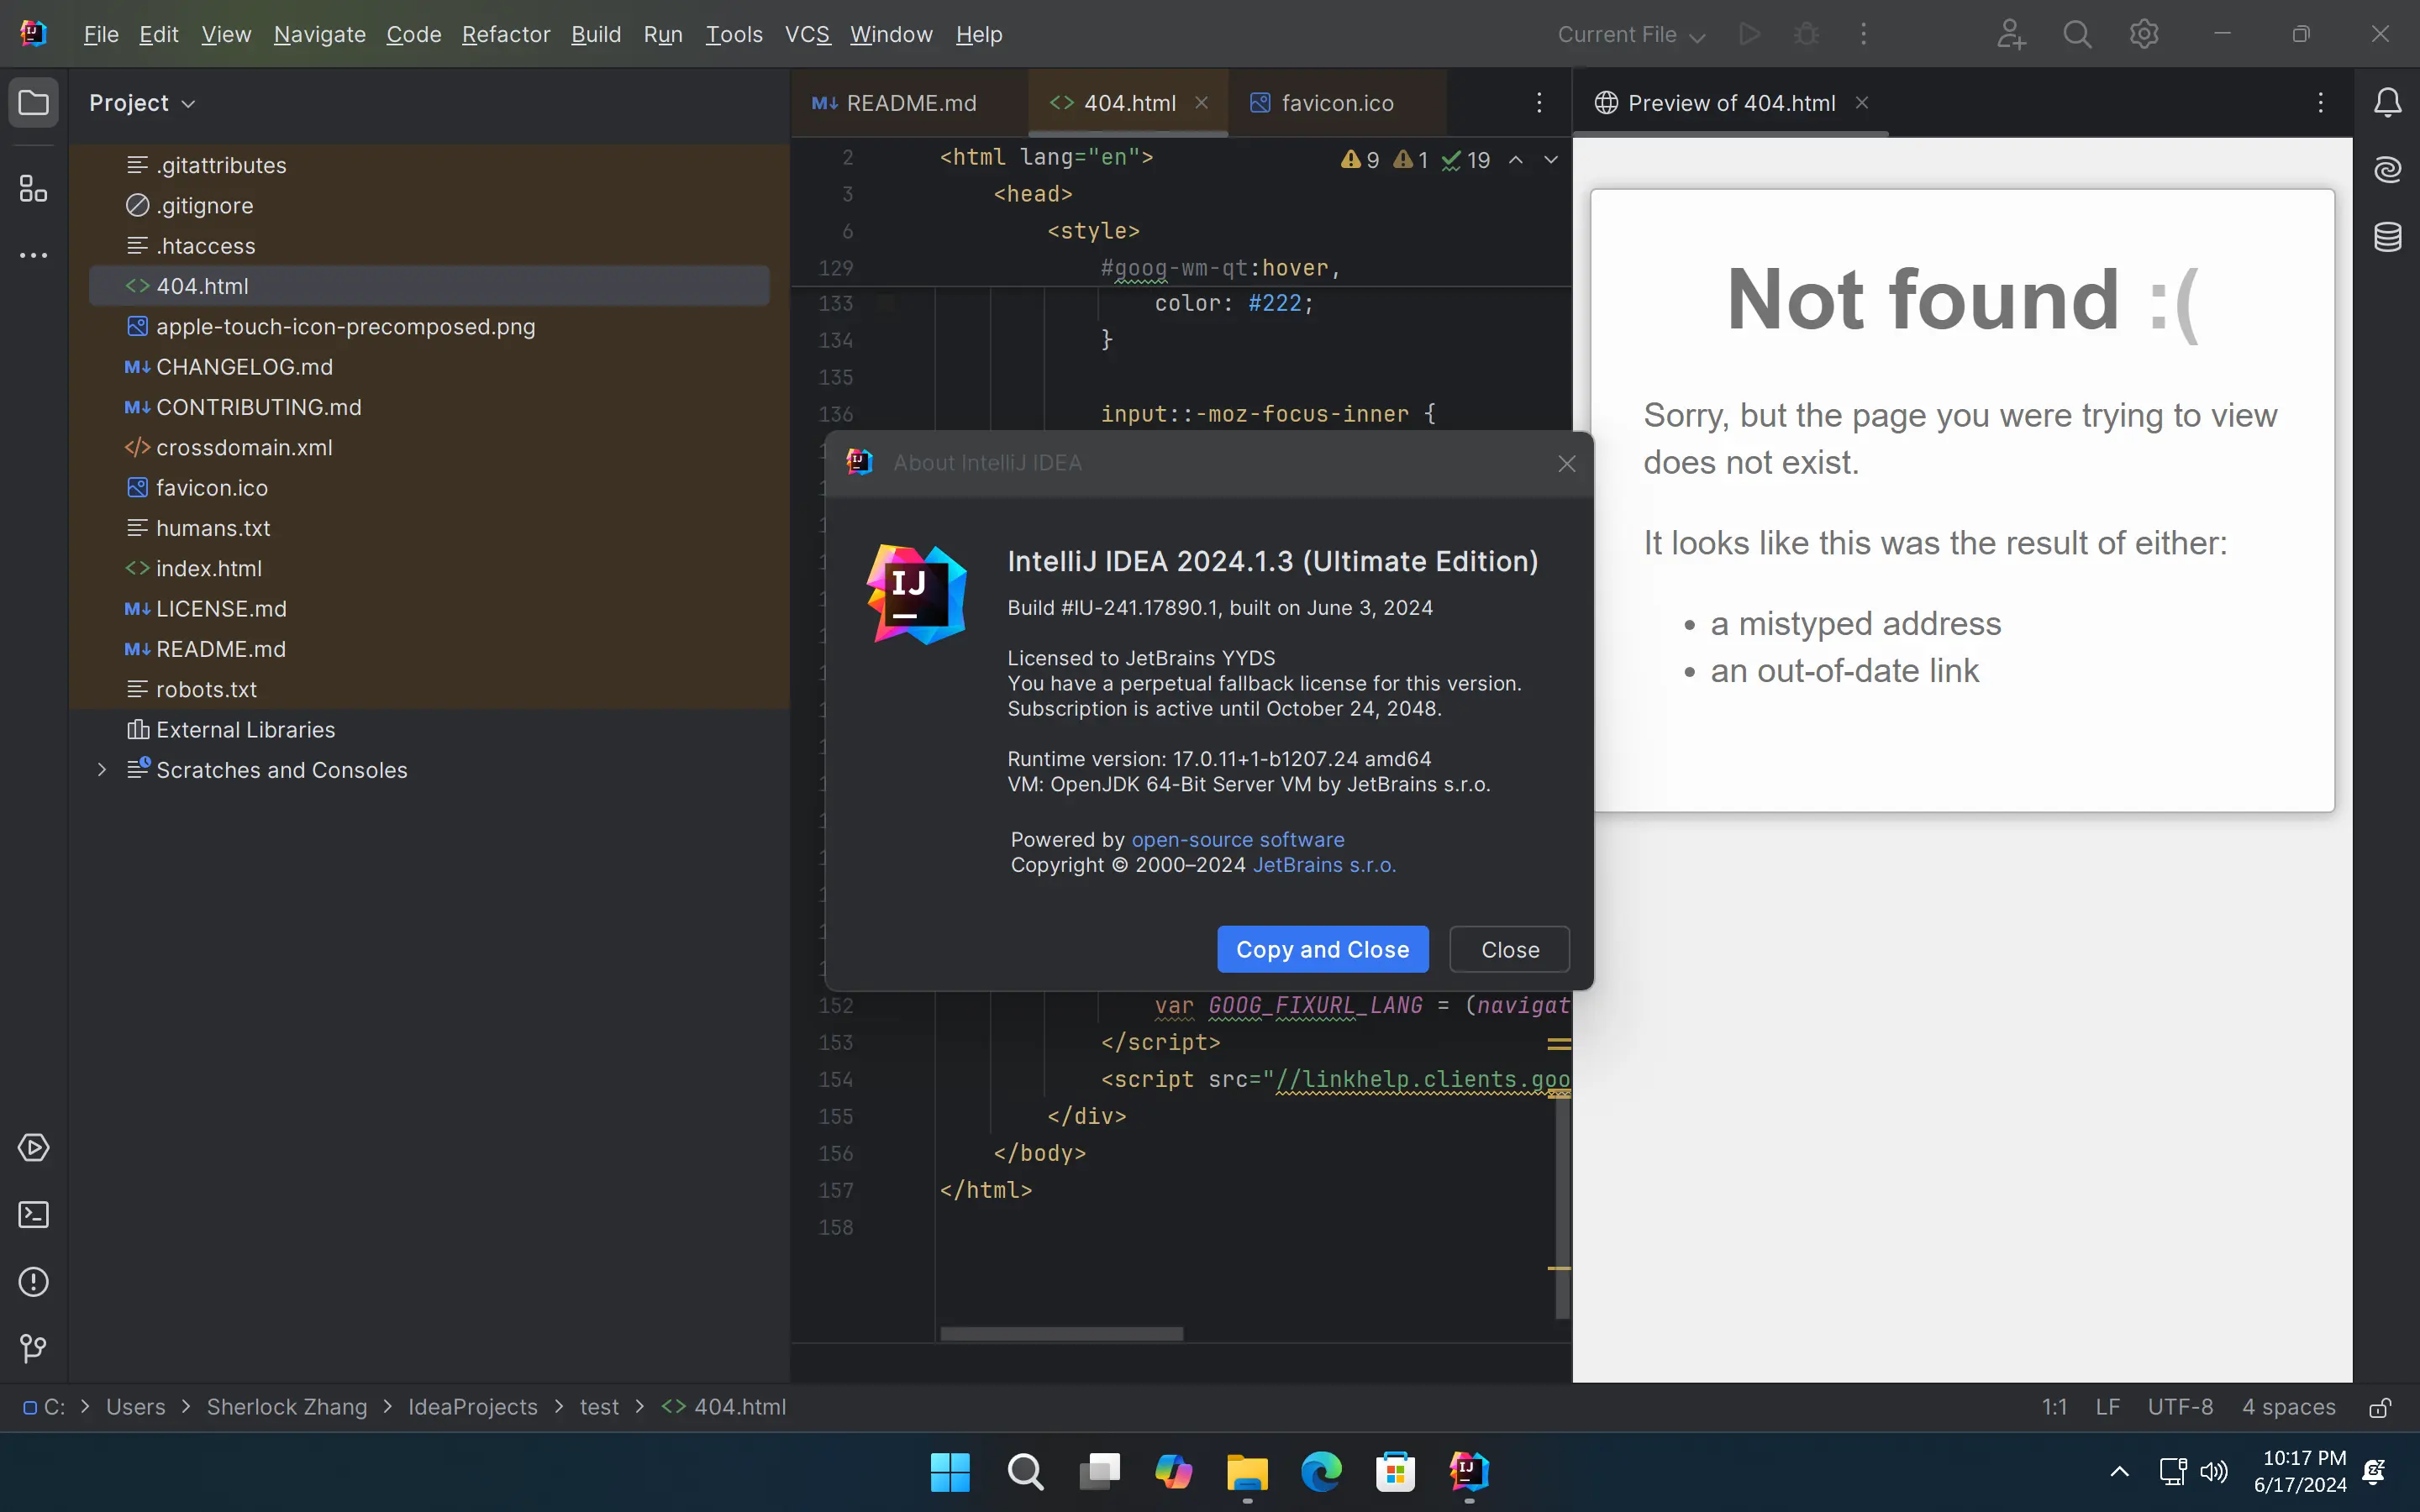Select External Libraries in project tree

point(429,729)
